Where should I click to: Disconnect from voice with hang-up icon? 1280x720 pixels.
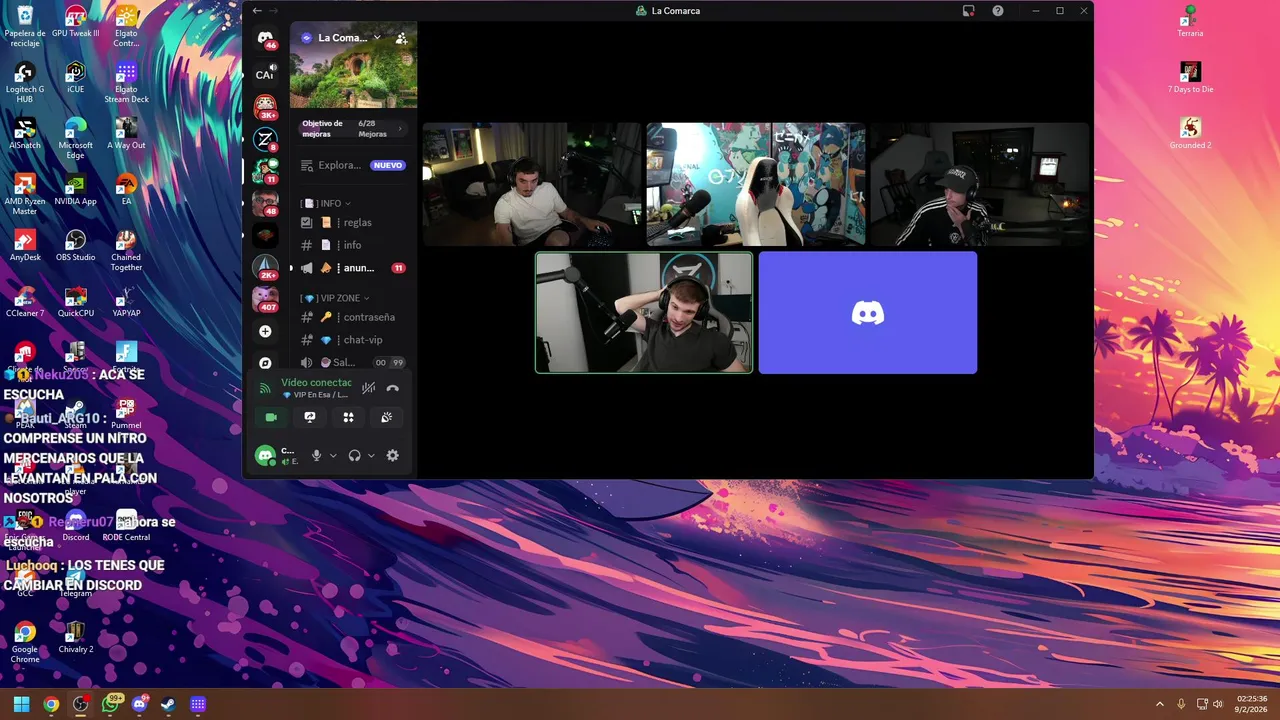(x=393, y=388)
